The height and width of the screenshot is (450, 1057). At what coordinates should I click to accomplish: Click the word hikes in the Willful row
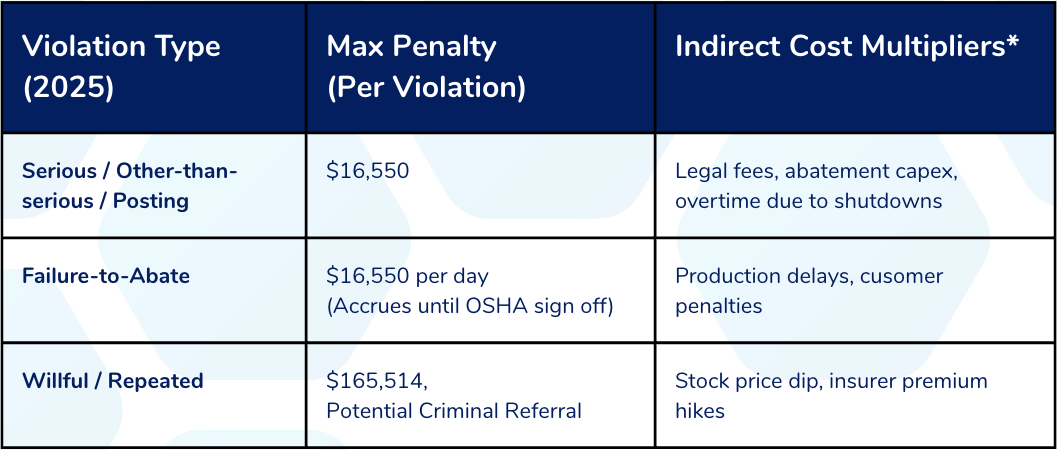click(700, 410)
